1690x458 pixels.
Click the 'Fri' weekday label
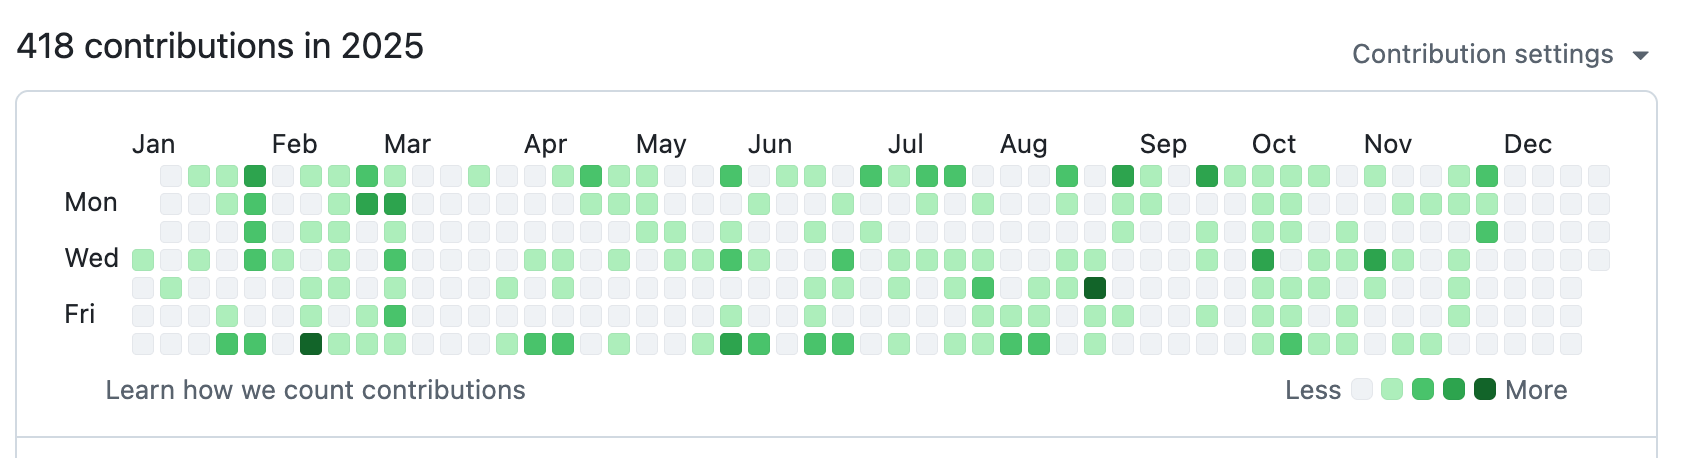pyautogui.click(x=80, y=315)
